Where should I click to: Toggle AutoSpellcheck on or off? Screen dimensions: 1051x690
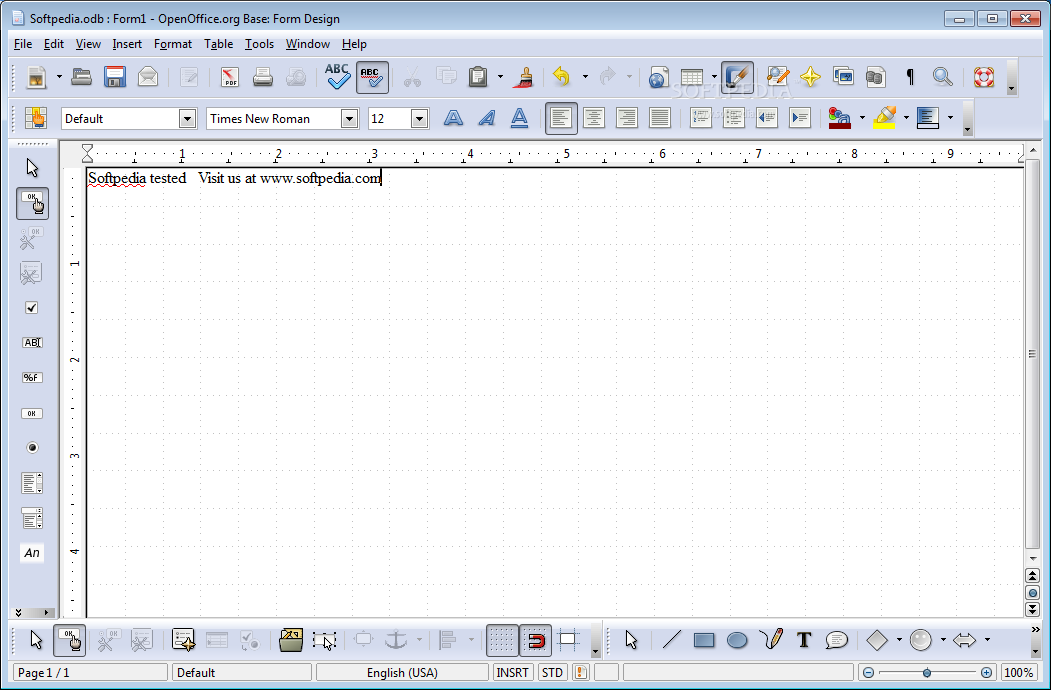[372, 77]
